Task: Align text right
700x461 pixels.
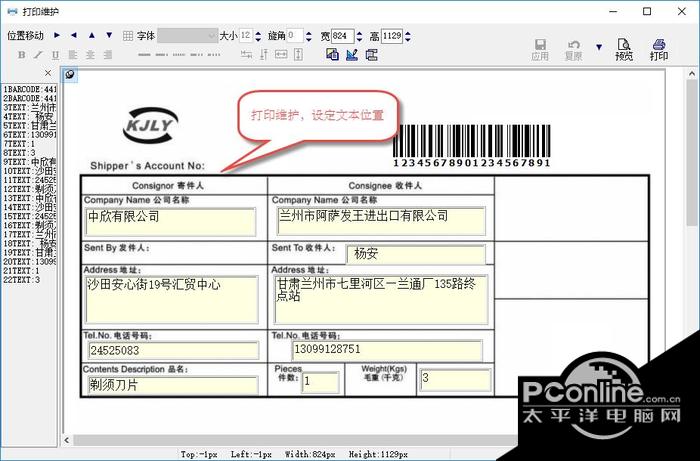Action: [x=108, y=55]
